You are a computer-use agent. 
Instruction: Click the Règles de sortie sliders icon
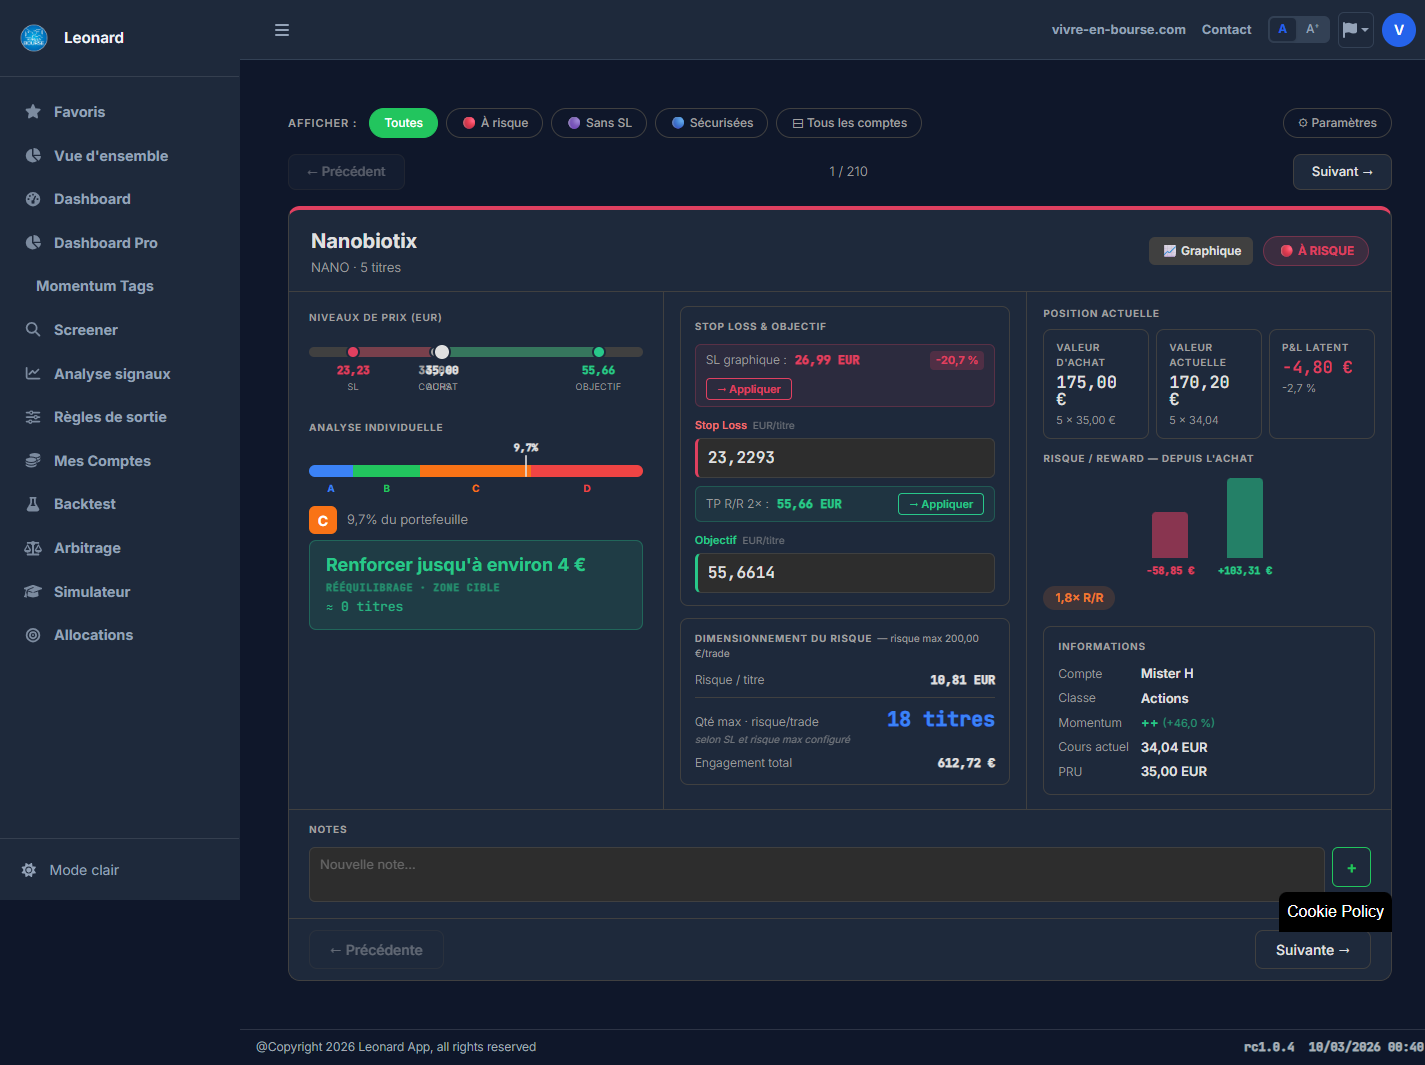point(33,417)
